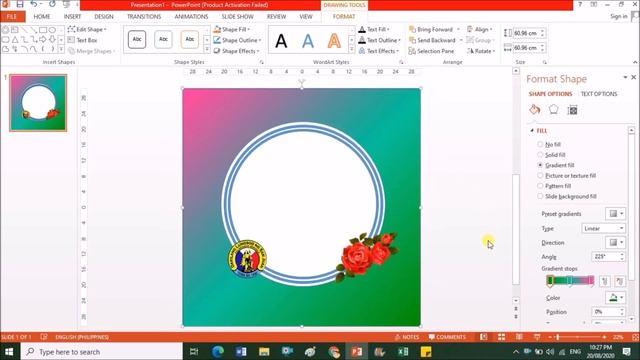640x360 pixels.
Task: Open Shape Outline dropdown
Action: [x=237, y=40]
